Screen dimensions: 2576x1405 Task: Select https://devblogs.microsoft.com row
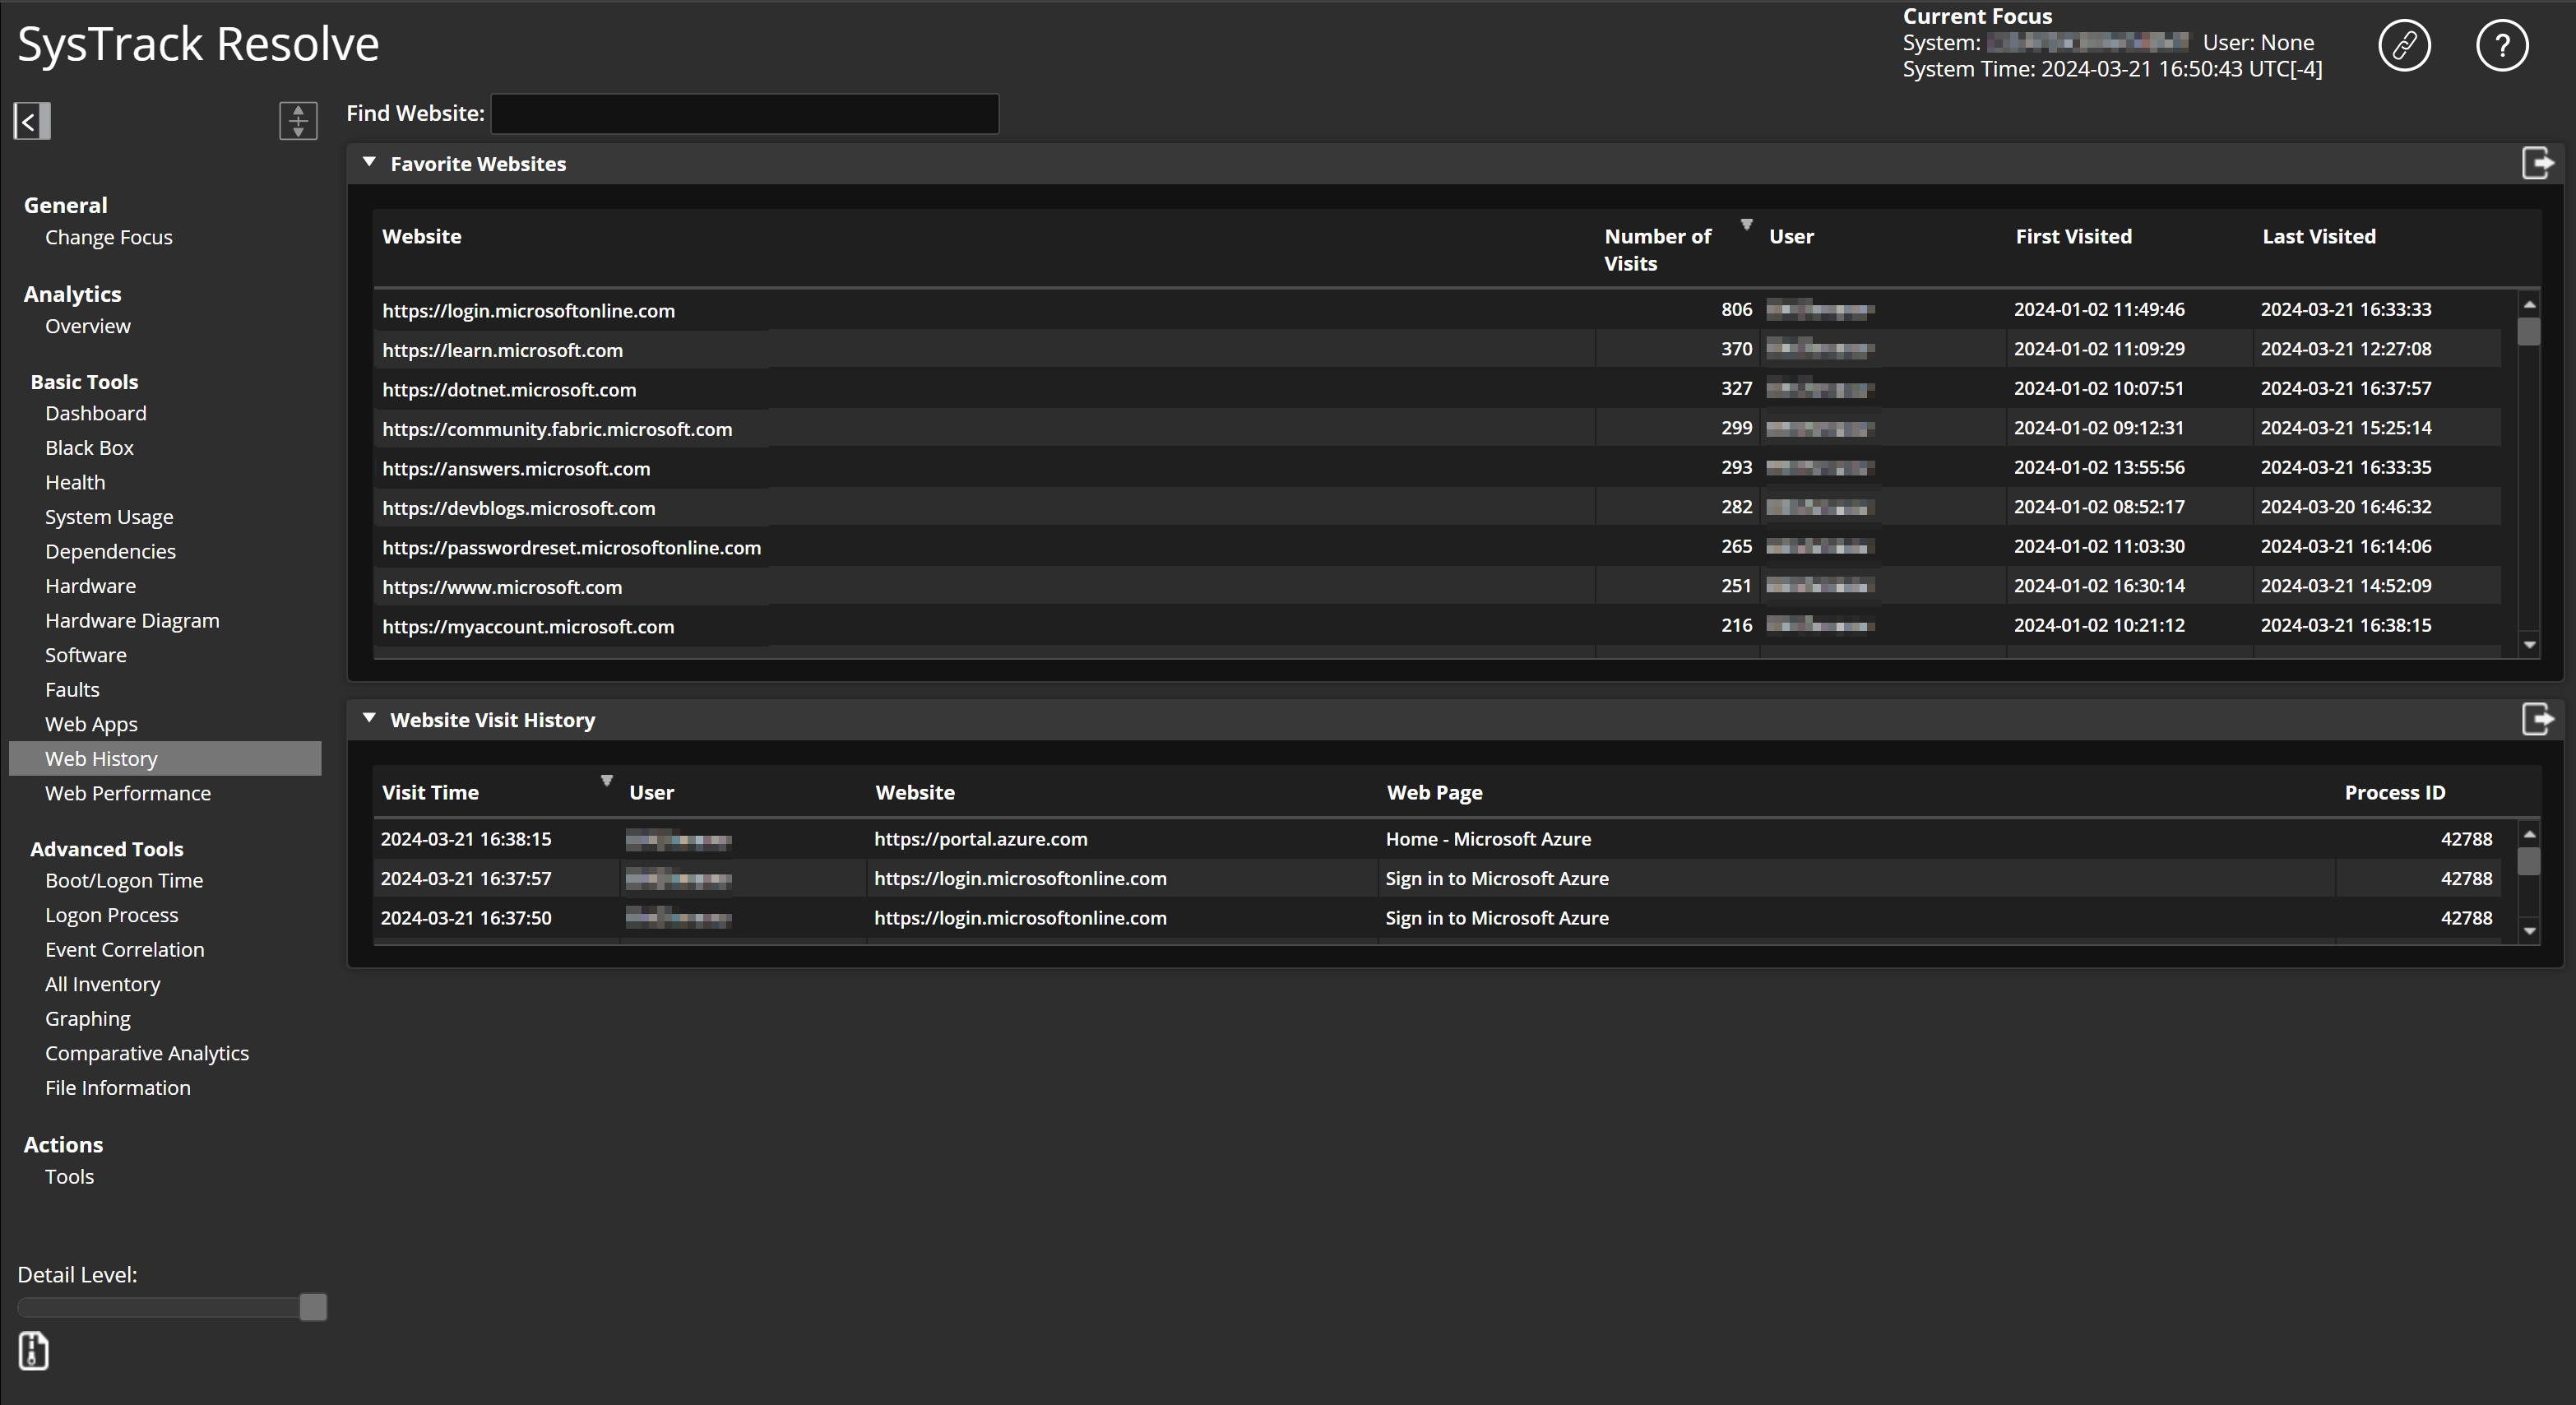pos(1437,507)
